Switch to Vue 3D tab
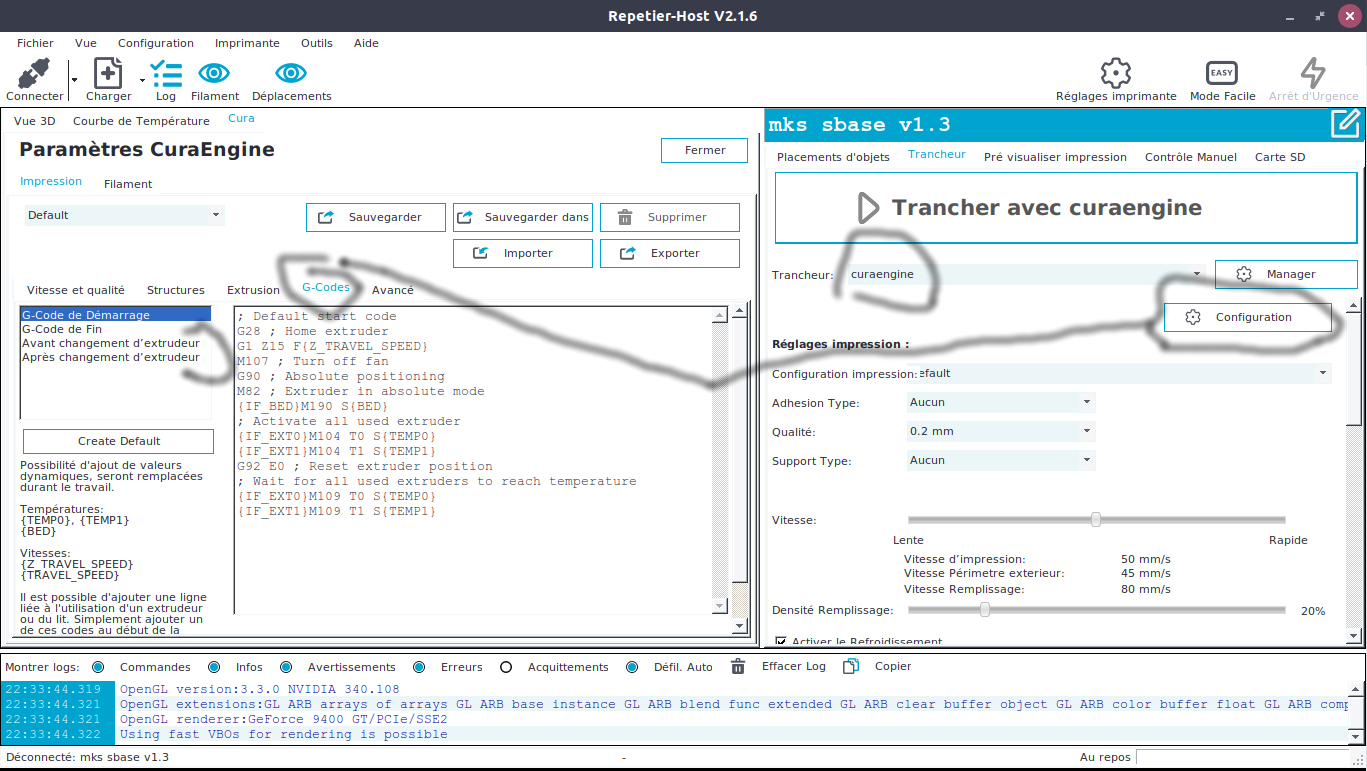The image size is (1367, 771). pos(35,121)
